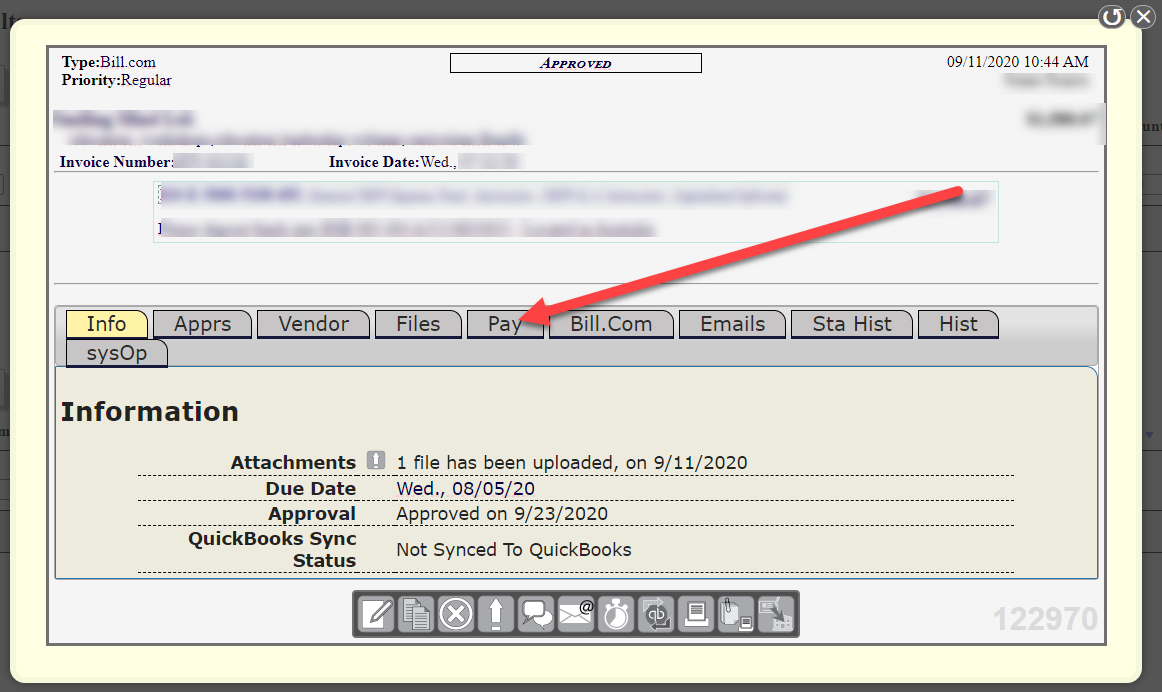This screenshot has width=1162, height=692.
Task: Click the refresh button at dialog top-right
Action: pyautogui.click(x=1112, y=17)
